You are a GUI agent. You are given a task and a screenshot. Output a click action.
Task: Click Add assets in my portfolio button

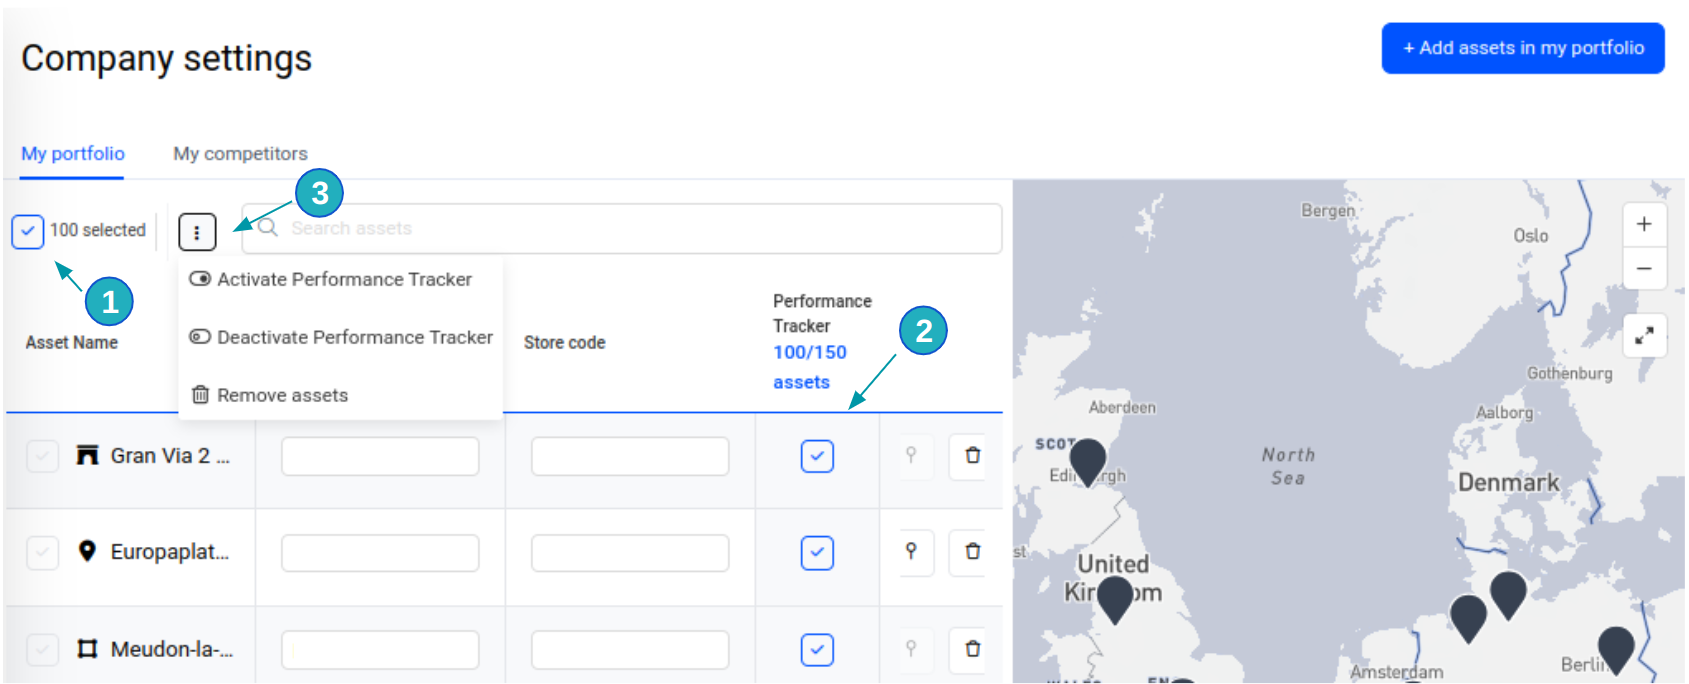pyautogui.click(x=1522, y=48)
